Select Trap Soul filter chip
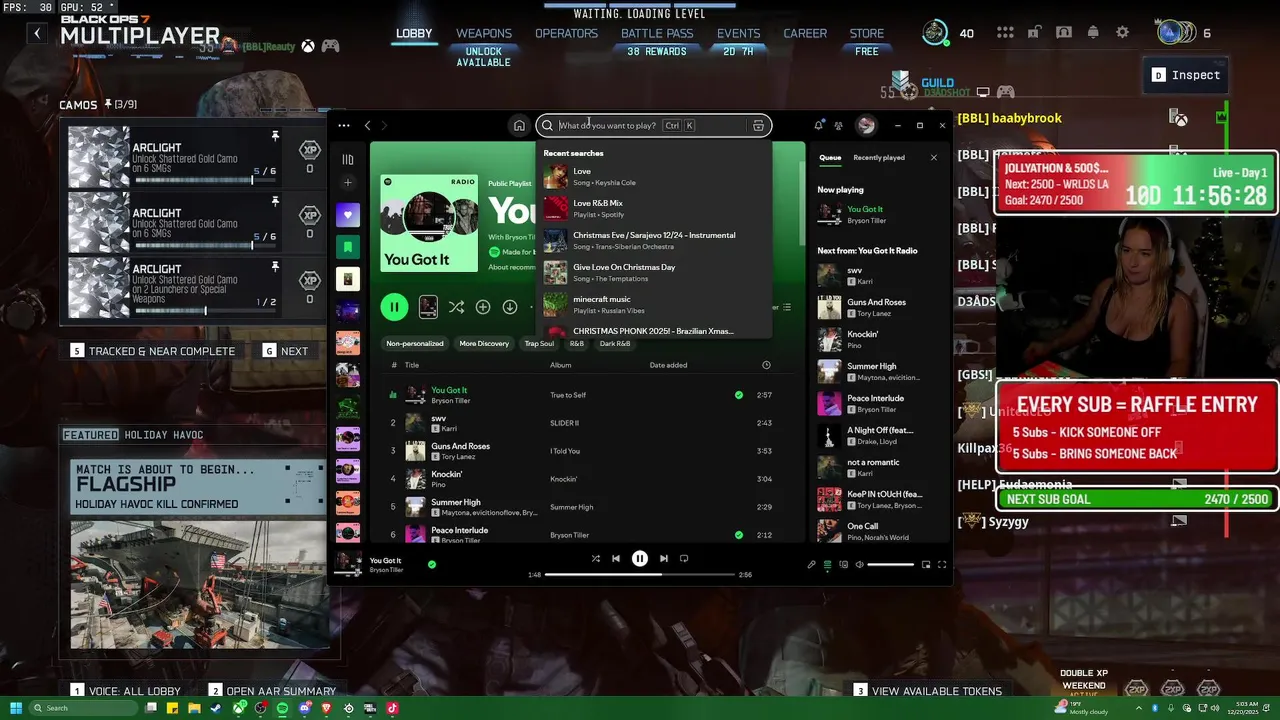The image size is (1280, 720). click(539, 344)
